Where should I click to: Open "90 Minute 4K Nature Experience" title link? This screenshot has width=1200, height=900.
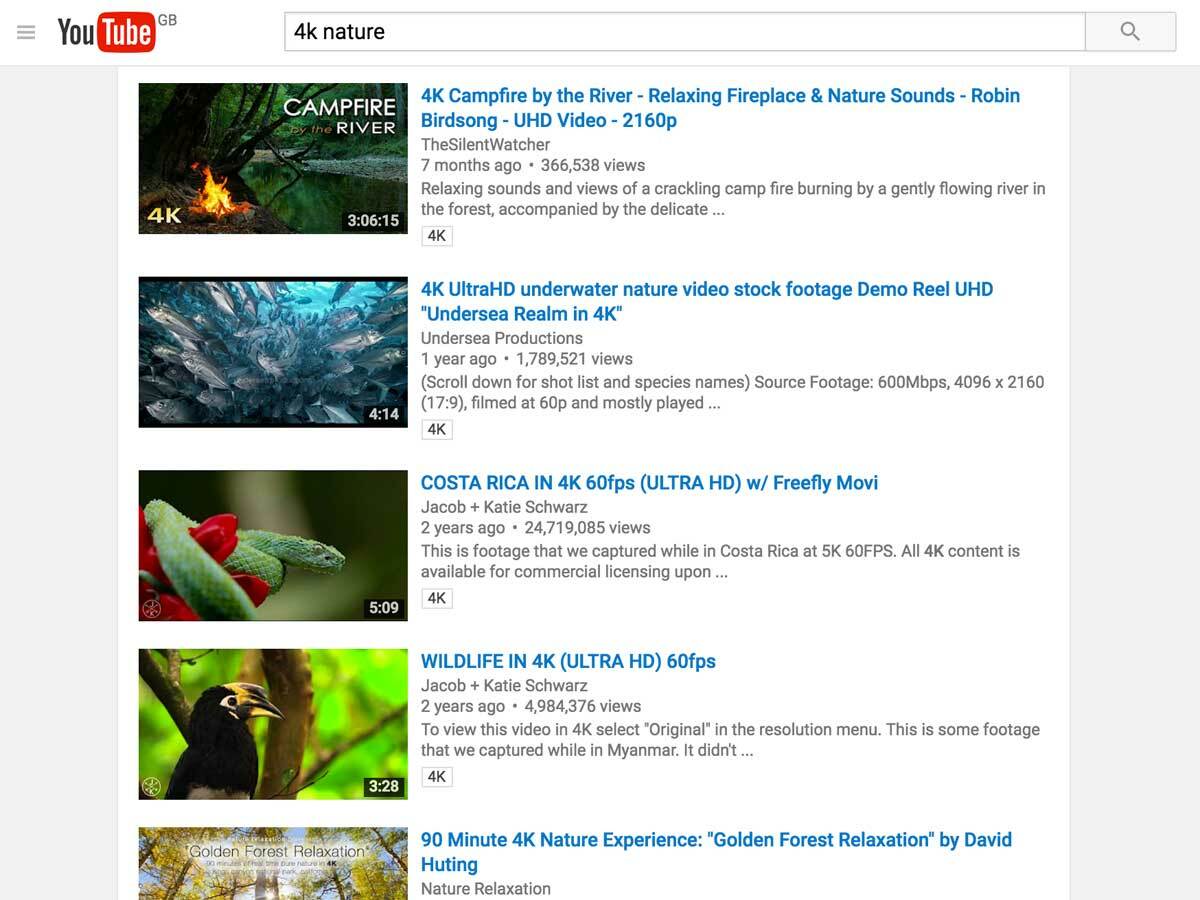pyautogui.click(x=716, y=852)
